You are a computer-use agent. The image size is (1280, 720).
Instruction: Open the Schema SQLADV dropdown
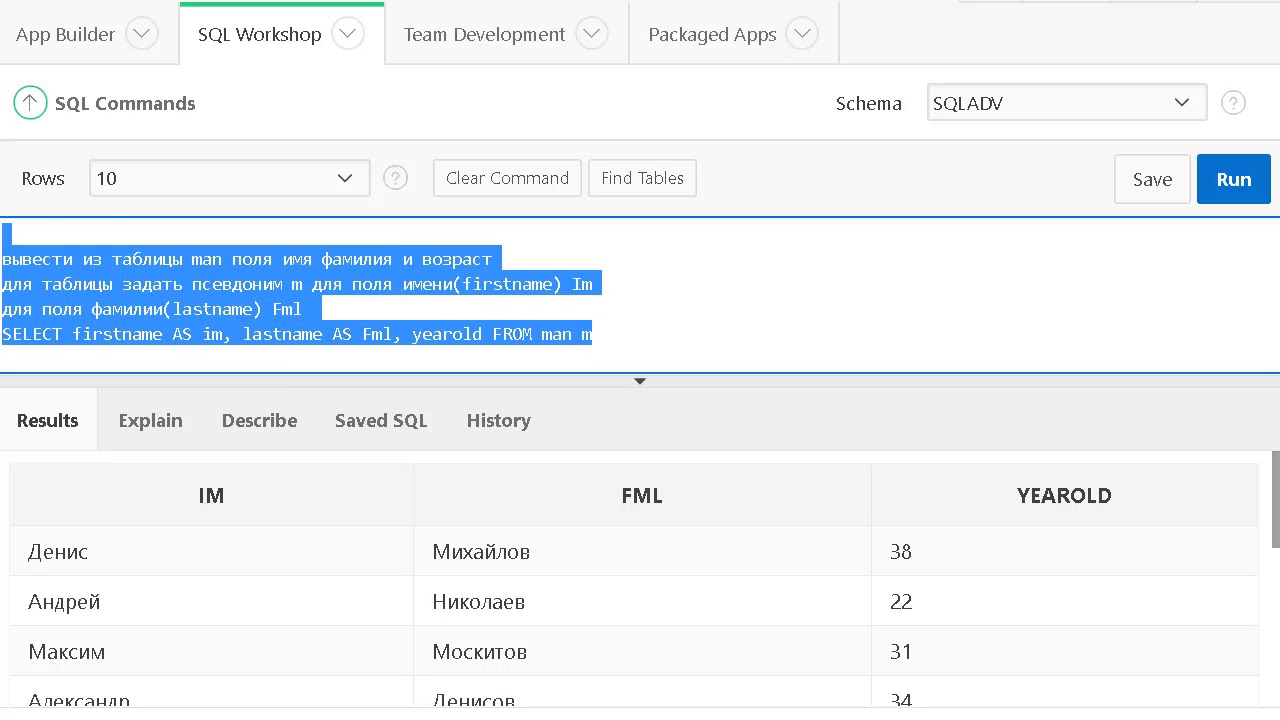point(1066,103)
